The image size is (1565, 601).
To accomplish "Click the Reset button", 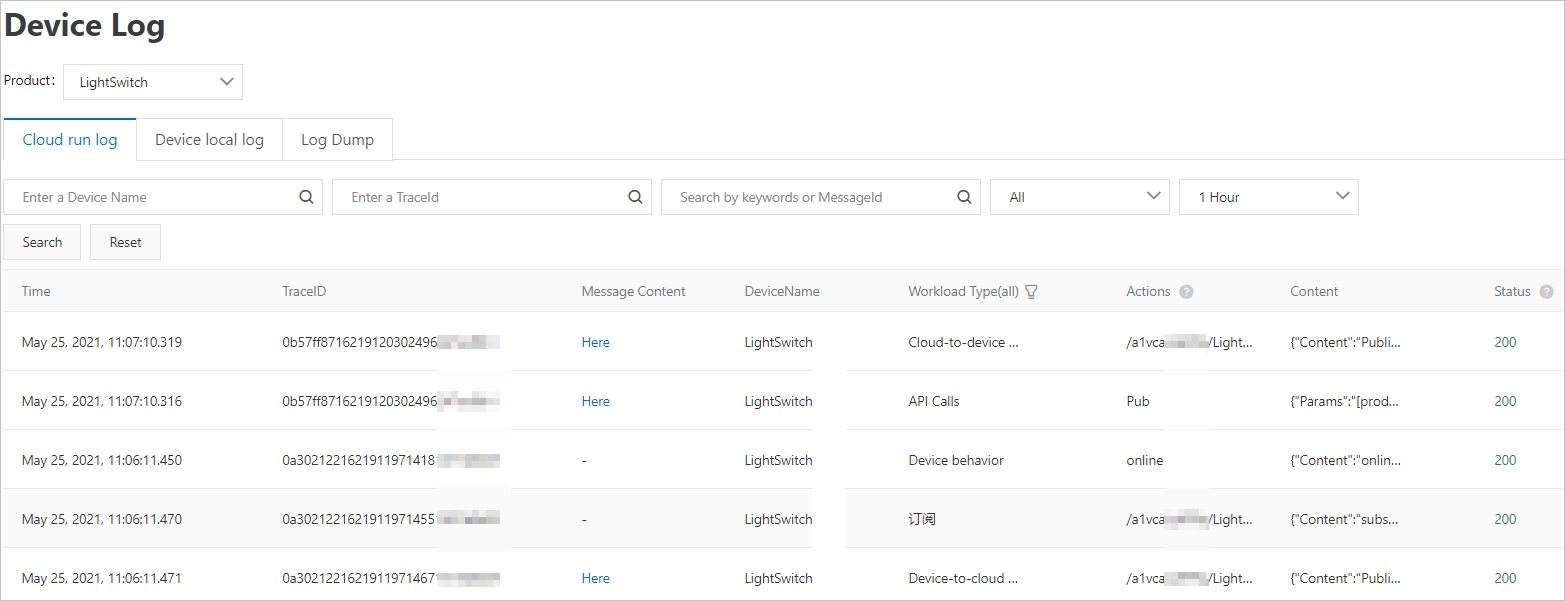I will (x=125, y=241).
